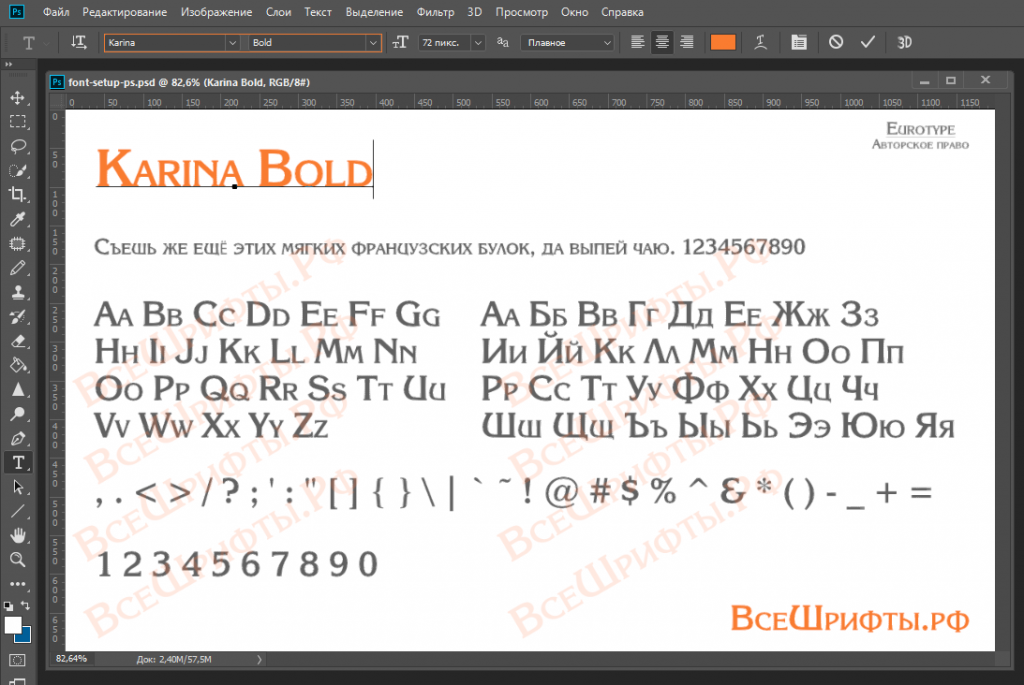Open the font family dropdown Karina

point(232,43)
